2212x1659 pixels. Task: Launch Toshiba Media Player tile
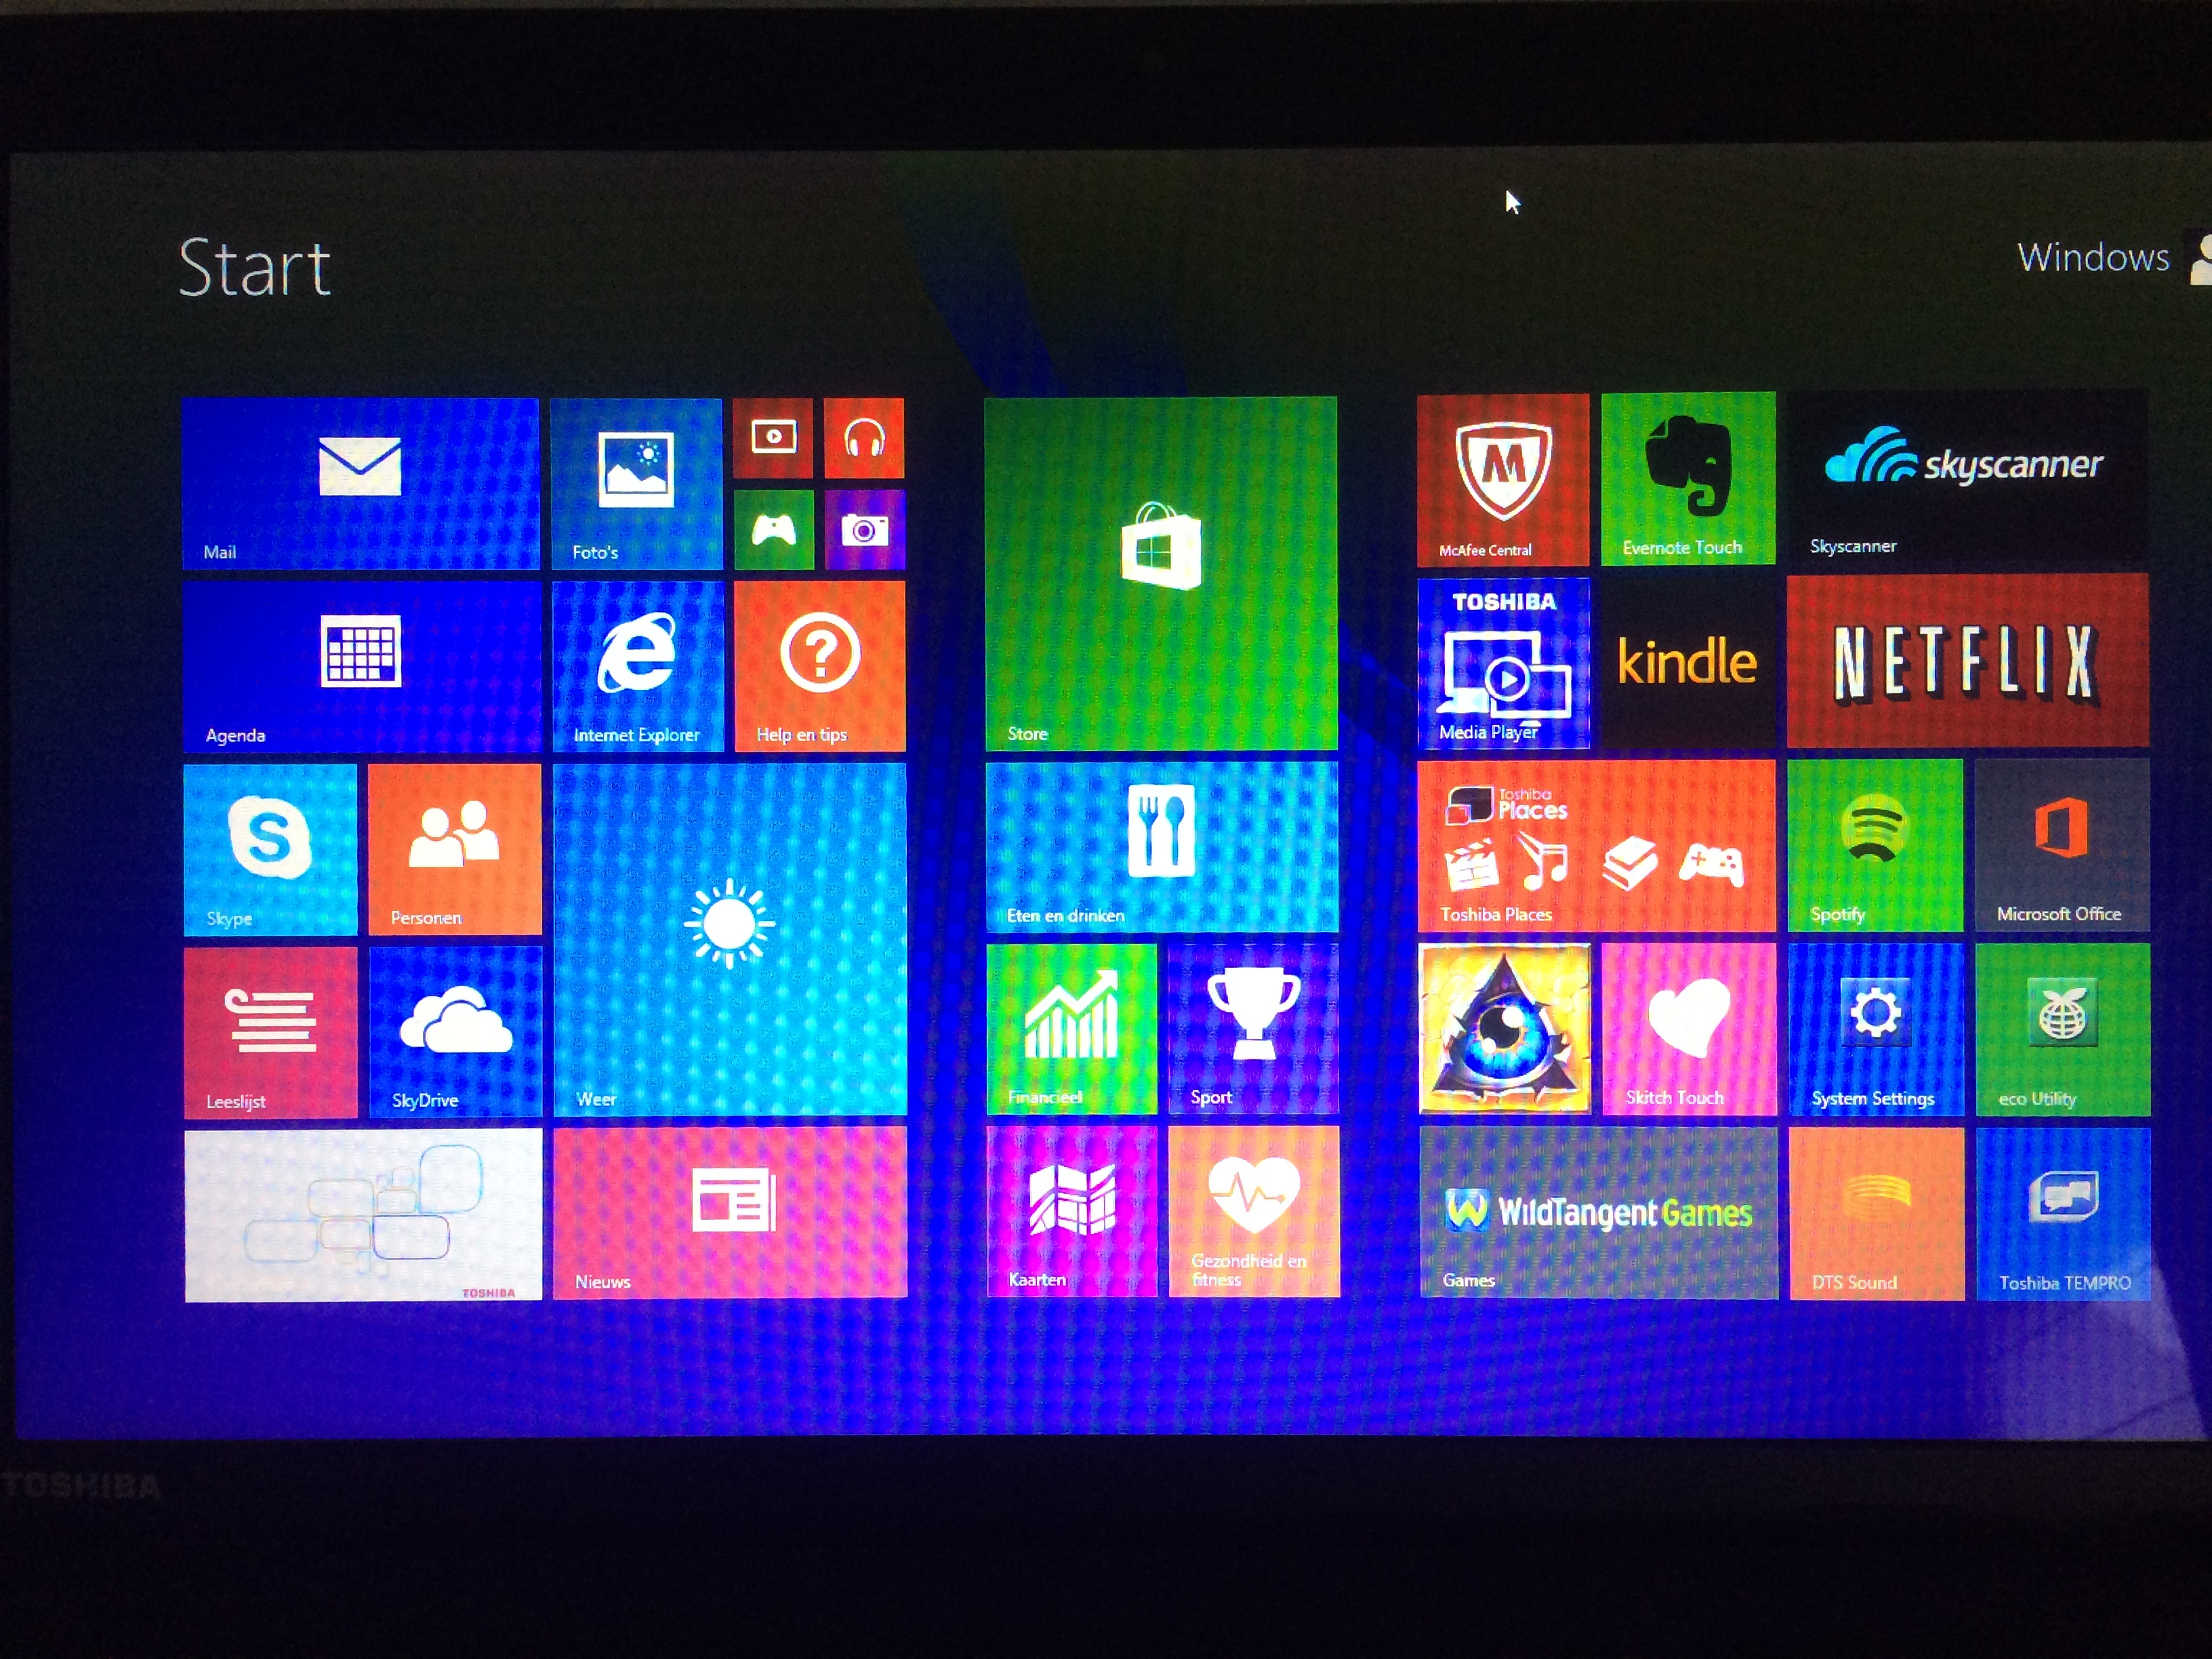point(1503,663)
